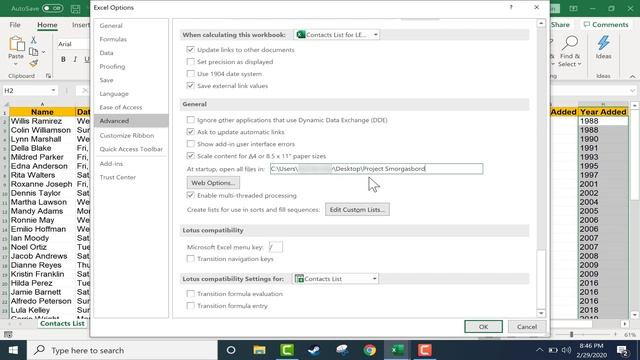This screenshot has height=360, width=640.
Task: Click the volume speaker tray icon
Action: click(x=566, y=350)
